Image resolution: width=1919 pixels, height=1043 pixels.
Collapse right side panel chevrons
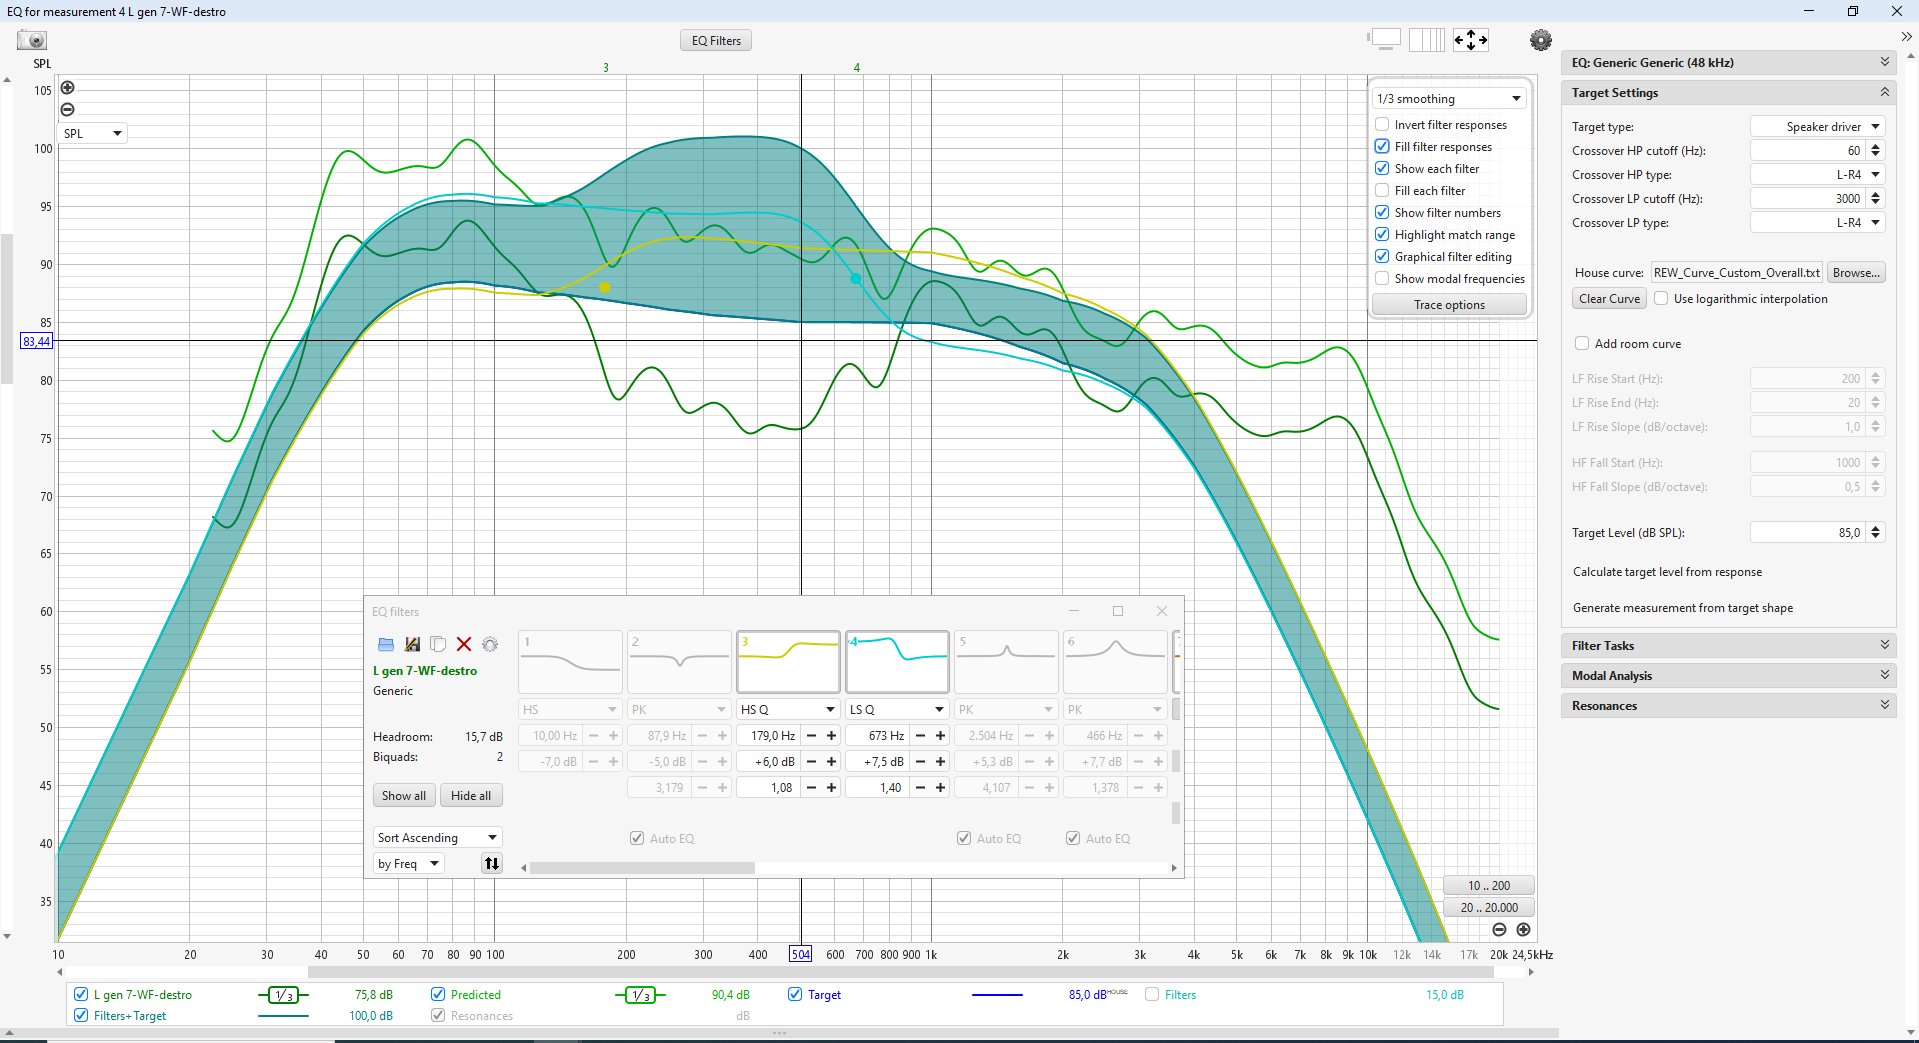tap(1906, 37)
